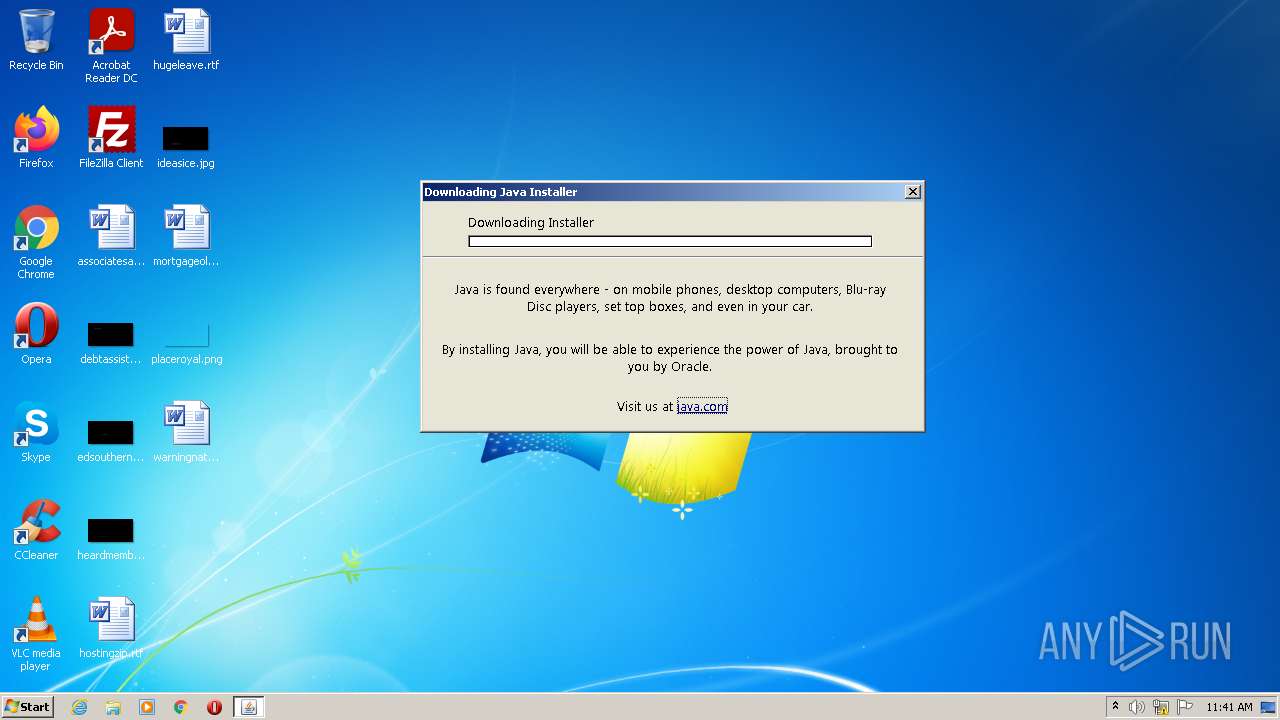Show hidden system tray icons

(1115, 707)
